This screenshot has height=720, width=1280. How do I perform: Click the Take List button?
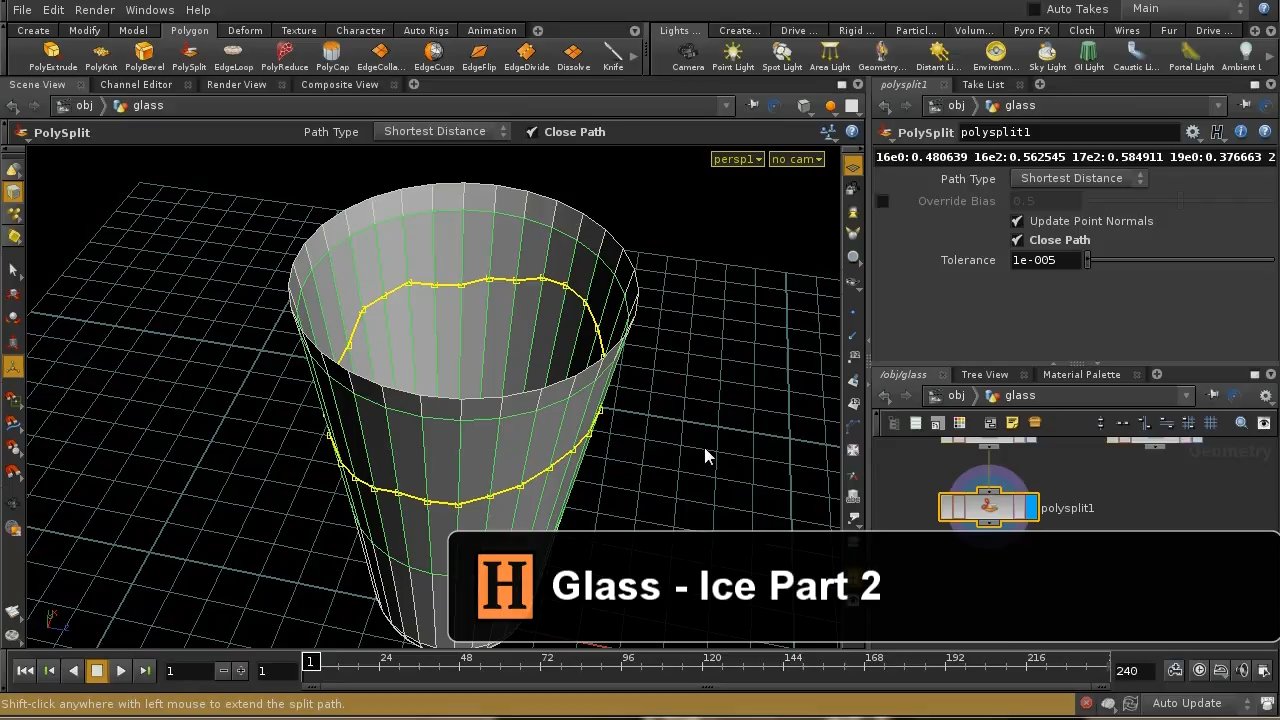pyautogui.click(x=982, y=84)
